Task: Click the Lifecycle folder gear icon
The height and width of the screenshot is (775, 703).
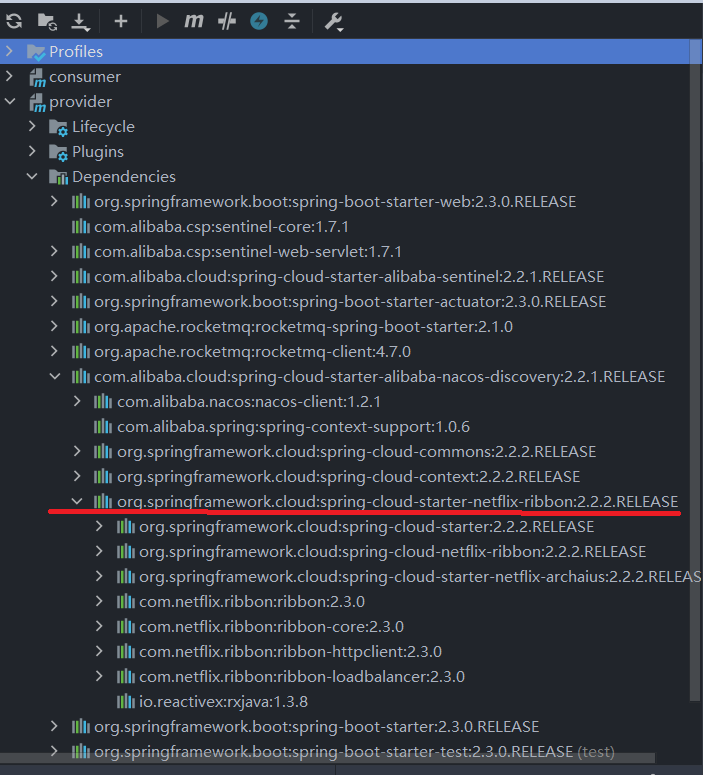Action: [x=58, y=128]
